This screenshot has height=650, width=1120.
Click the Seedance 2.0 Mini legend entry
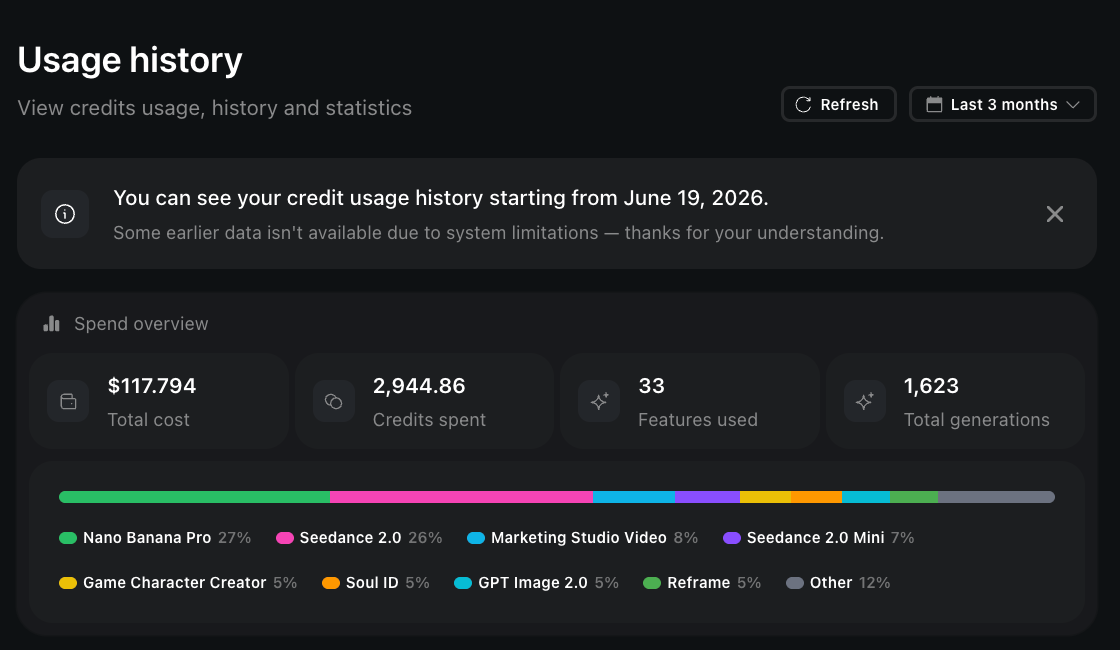pos(819,538)
